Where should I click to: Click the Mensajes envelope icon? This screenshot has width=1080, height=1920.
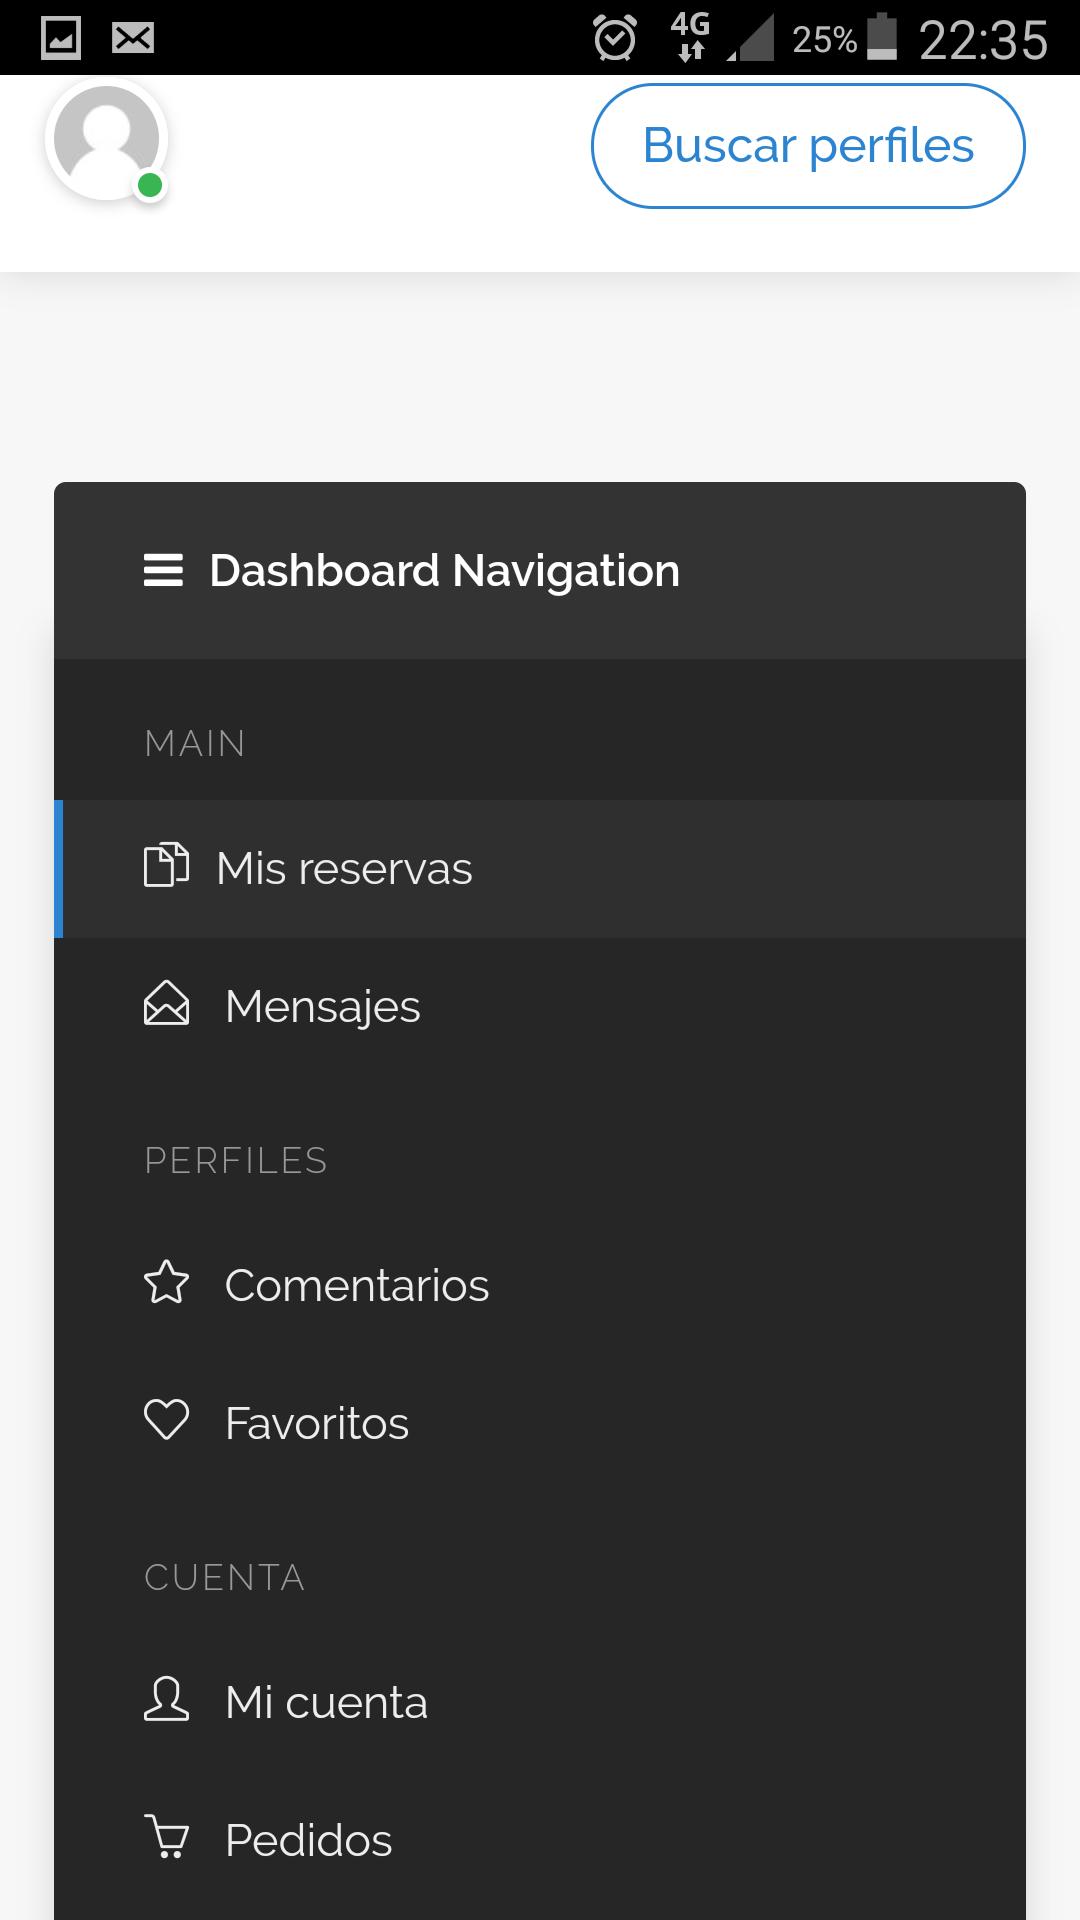coord(166,1004)
